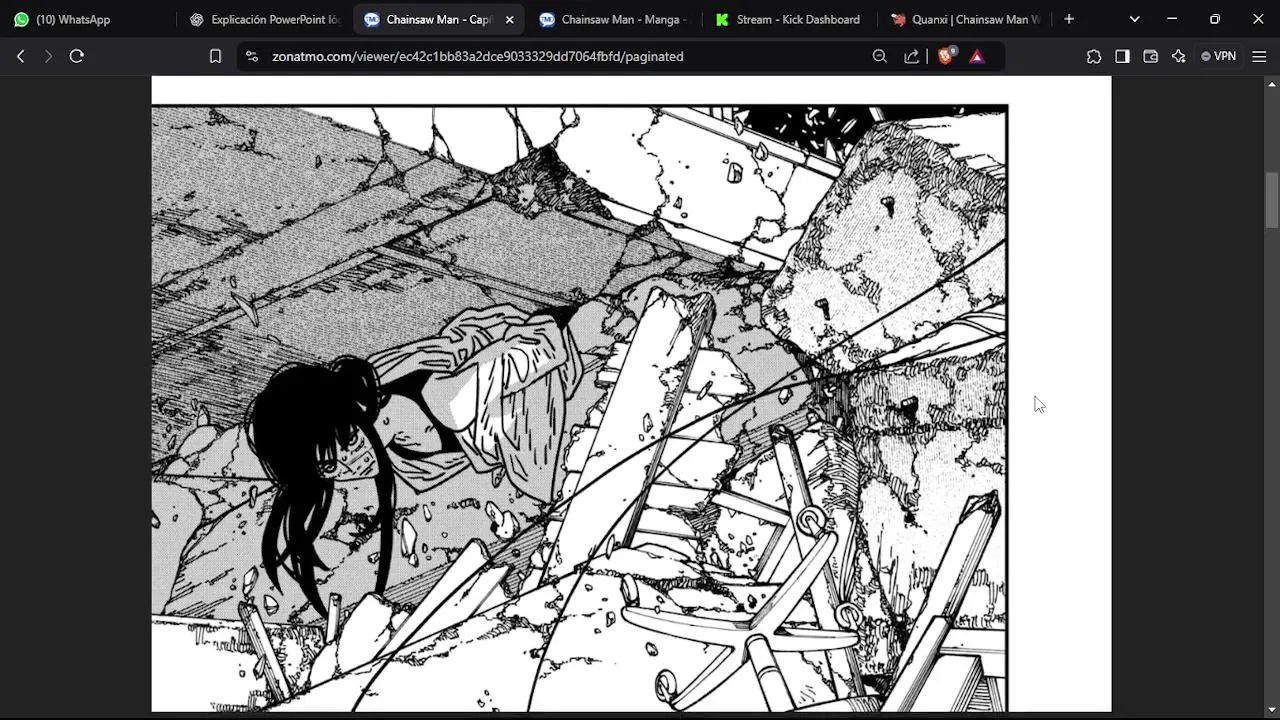This screenshot has height=720, width=1280.
Task: Open Leo AI assistant icon
Action: click(x=1179, y=57)
